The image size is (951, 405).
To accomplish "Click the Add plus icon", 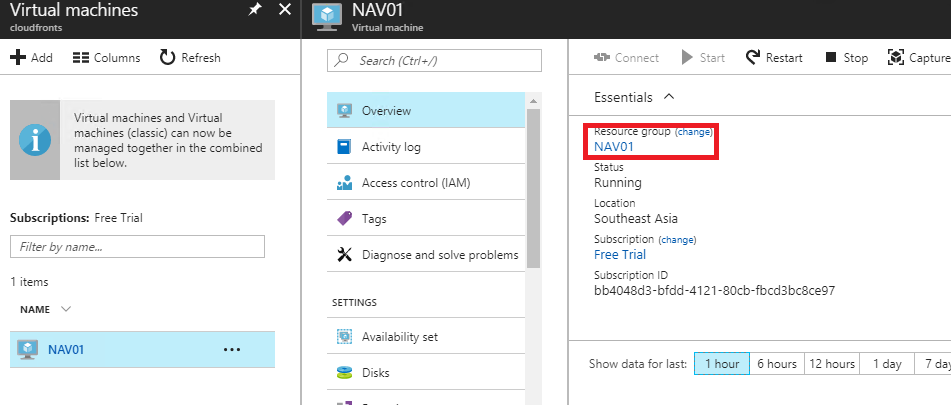I will pos(18,58).
